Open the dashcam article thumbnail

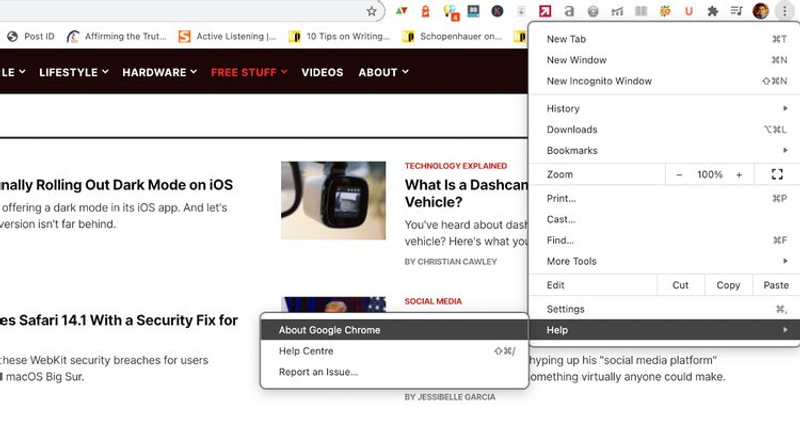[x=333, y=200]
